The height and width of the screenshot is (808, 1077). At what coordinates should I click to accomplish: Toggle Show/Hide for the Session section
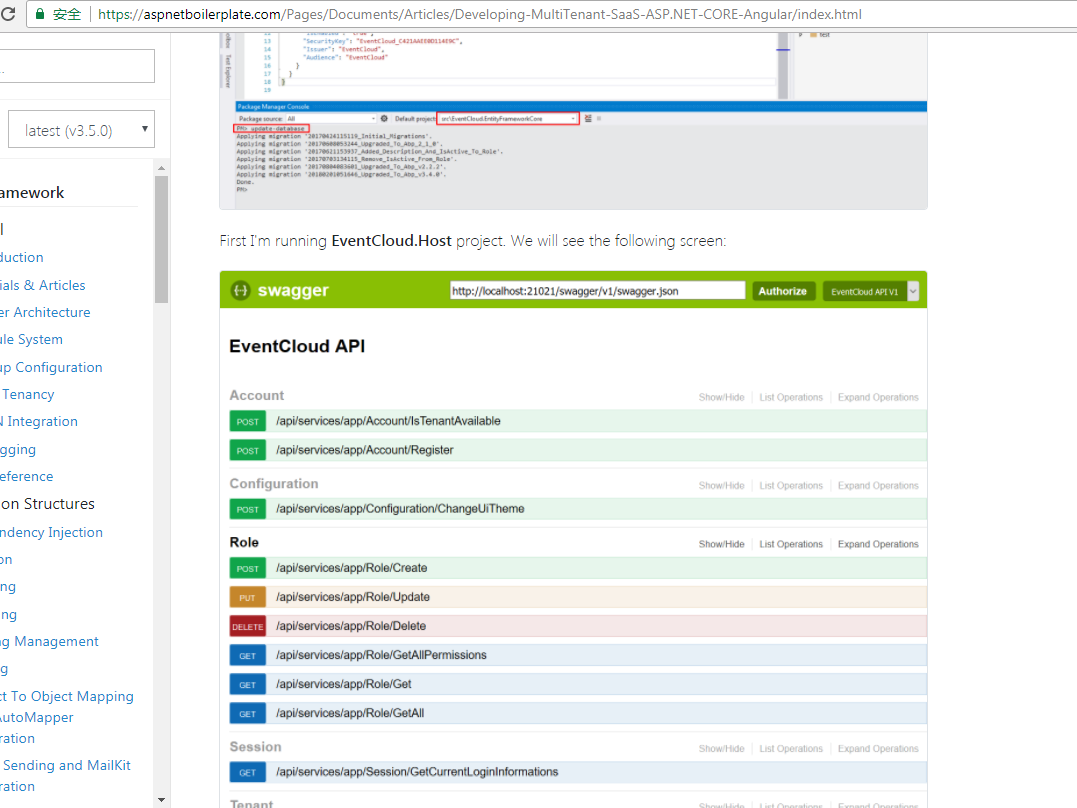[x=721, y=747]
